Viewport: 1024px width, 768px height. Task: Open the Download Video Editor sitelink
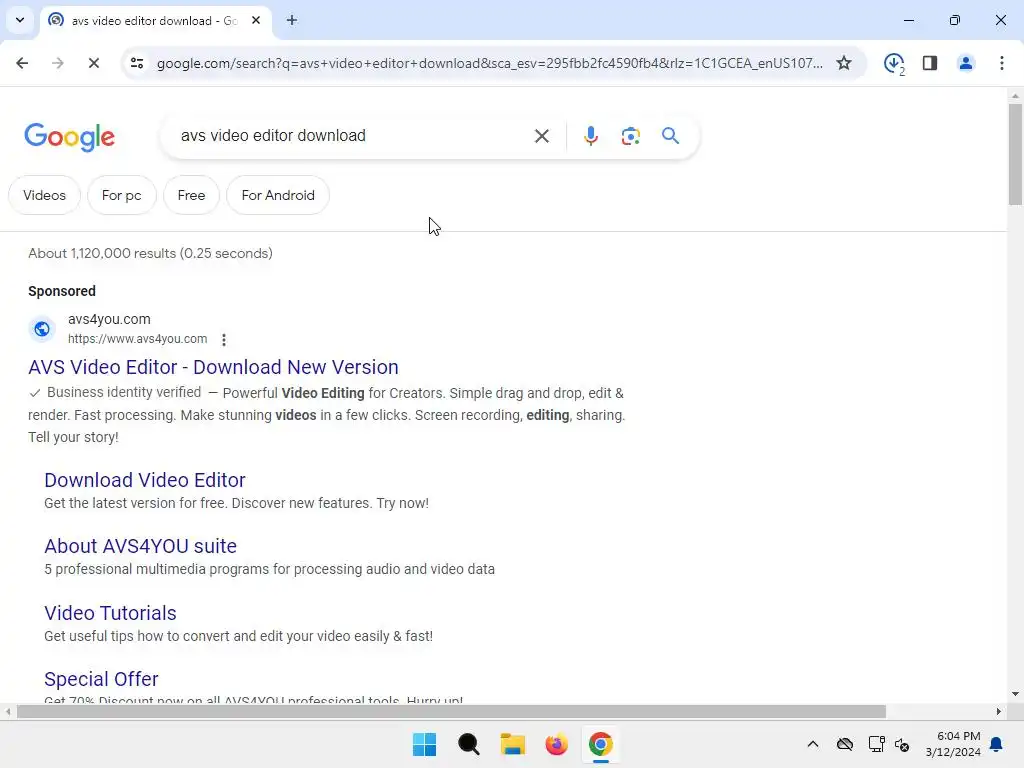tap(145, 480)
